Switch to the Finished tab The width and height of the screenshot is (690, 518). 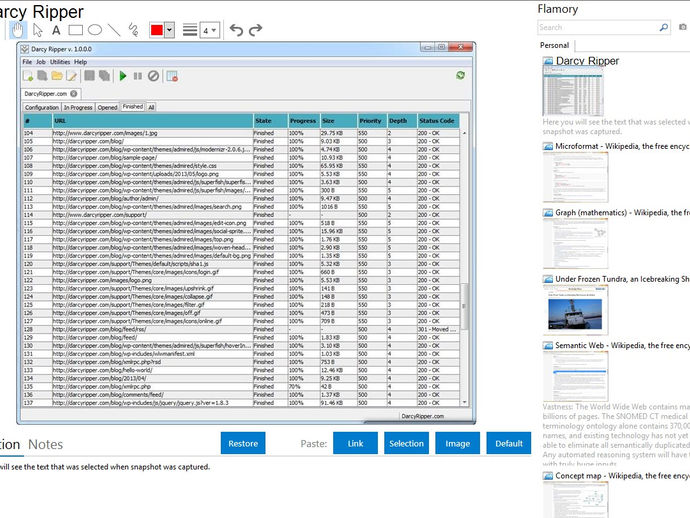pos(132,107)
